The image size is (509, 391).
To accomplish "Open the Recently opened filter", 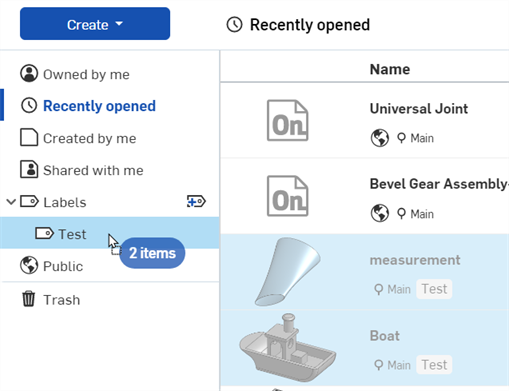I will [88, 106].
